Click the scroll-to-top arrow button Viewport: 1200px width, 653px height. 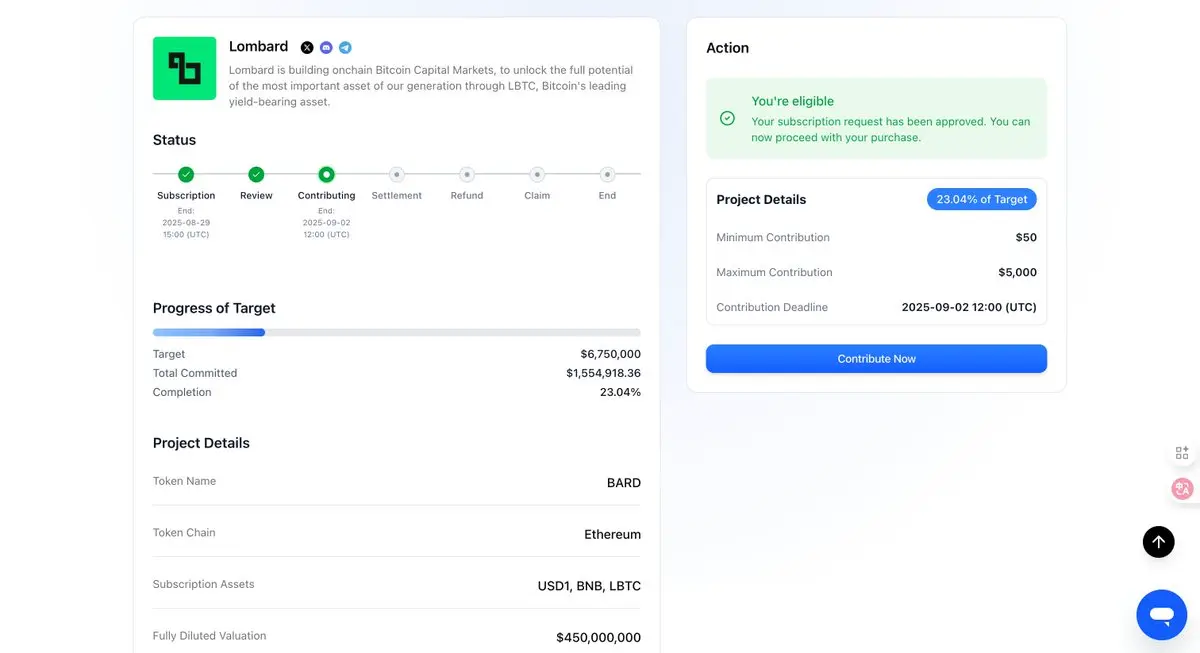coord(1158,542)
